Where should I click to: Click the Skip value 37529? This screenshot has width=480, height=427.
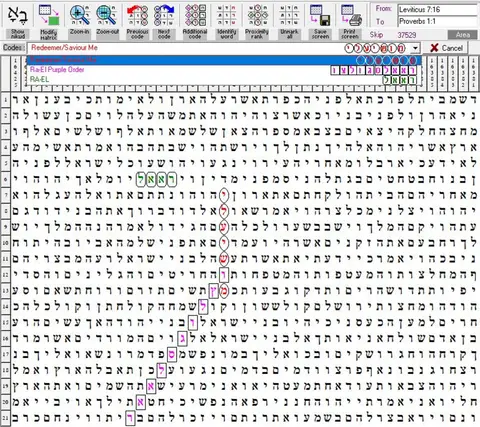pos(407,35)
